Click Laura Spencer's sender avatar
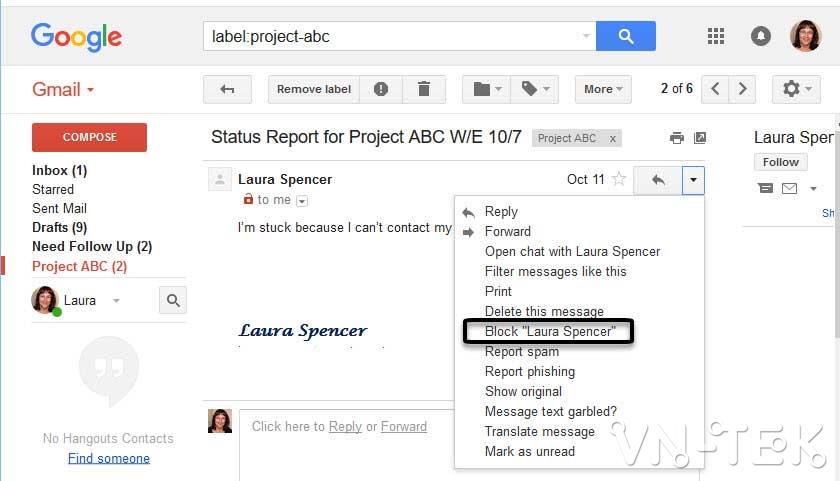This screenshot has height=481, width=840. tap(220, 179)
